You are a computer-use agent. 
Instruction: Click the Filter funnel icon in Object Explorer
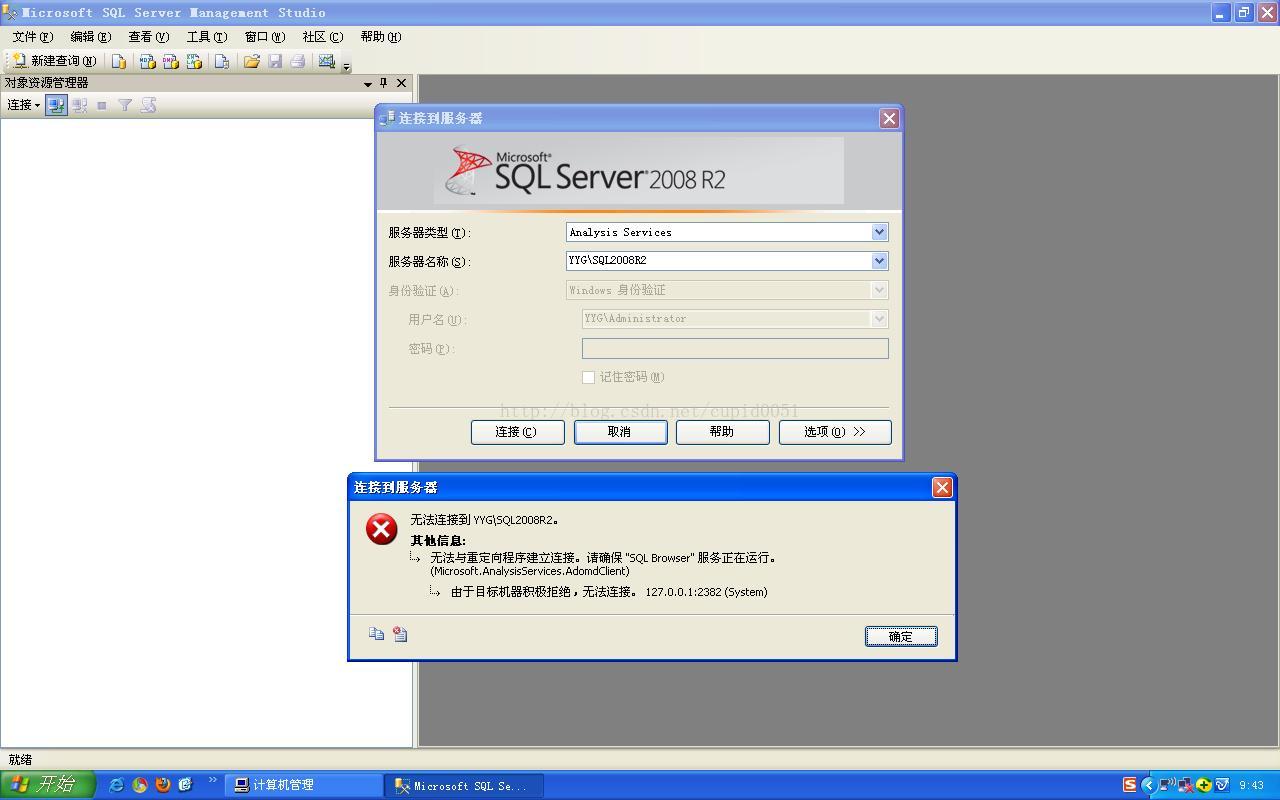click(125, 105)
